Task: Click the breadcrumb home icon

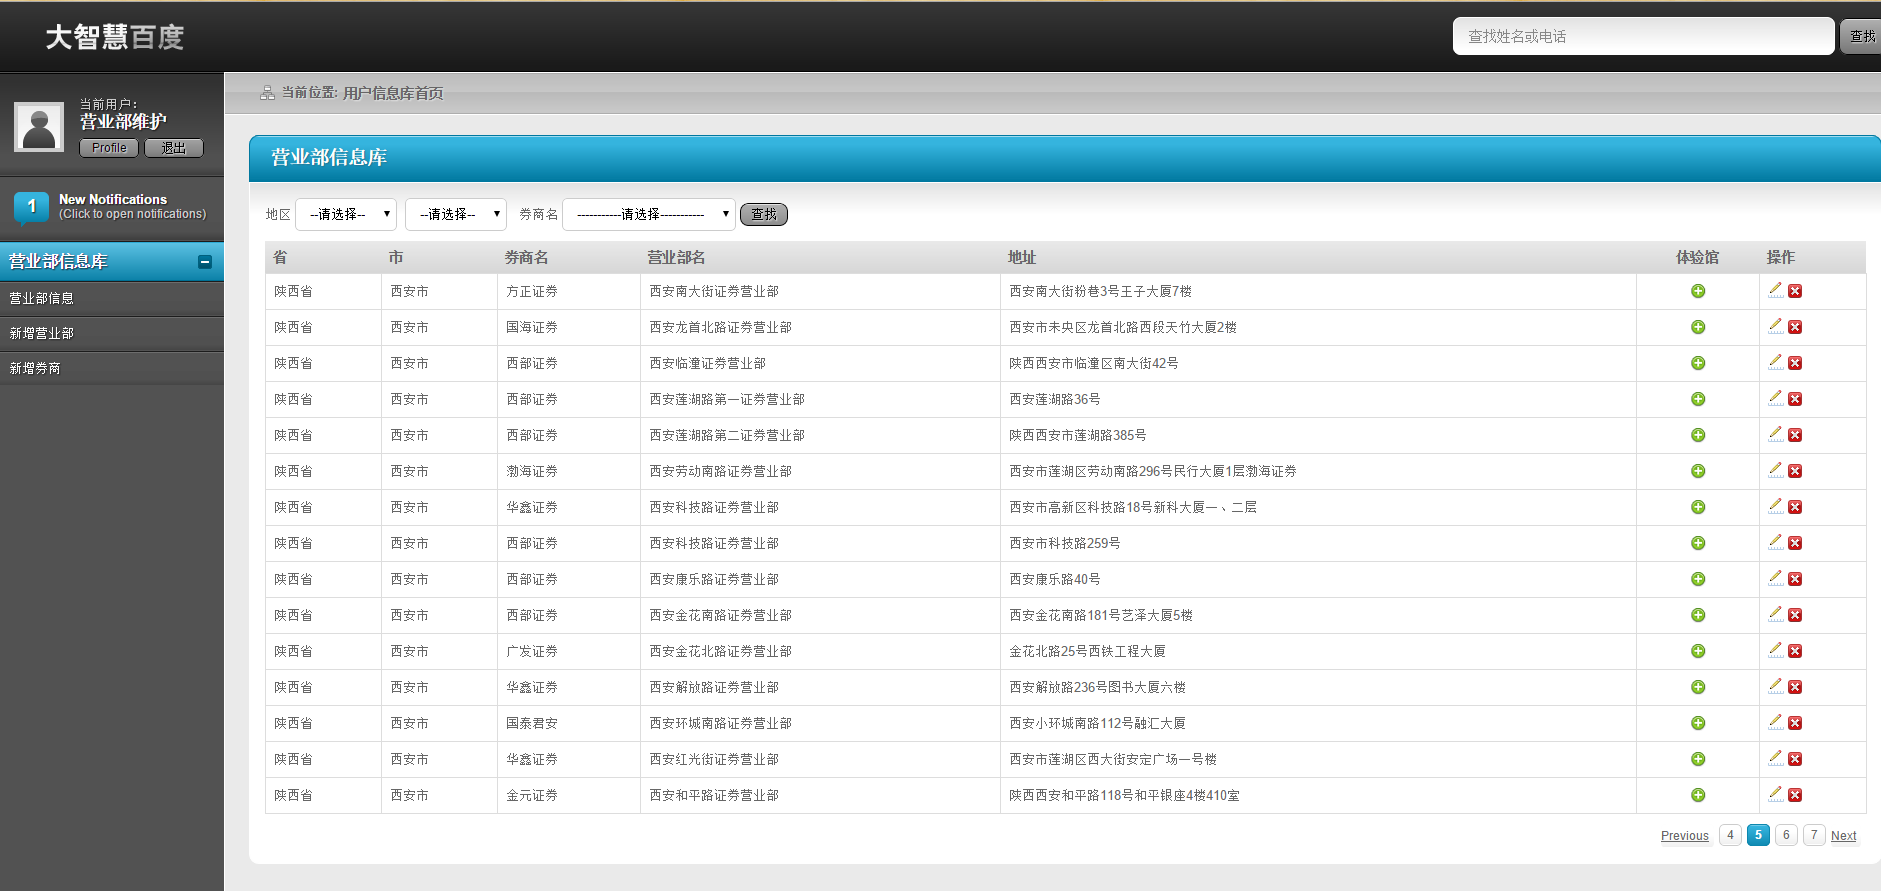Action: (267, 93)
